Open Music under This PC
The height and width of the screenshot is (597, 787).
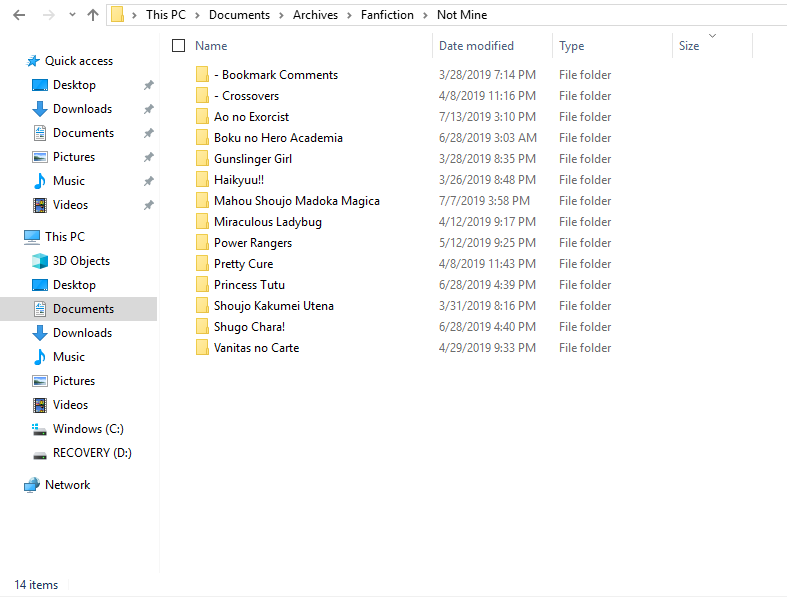69,357
